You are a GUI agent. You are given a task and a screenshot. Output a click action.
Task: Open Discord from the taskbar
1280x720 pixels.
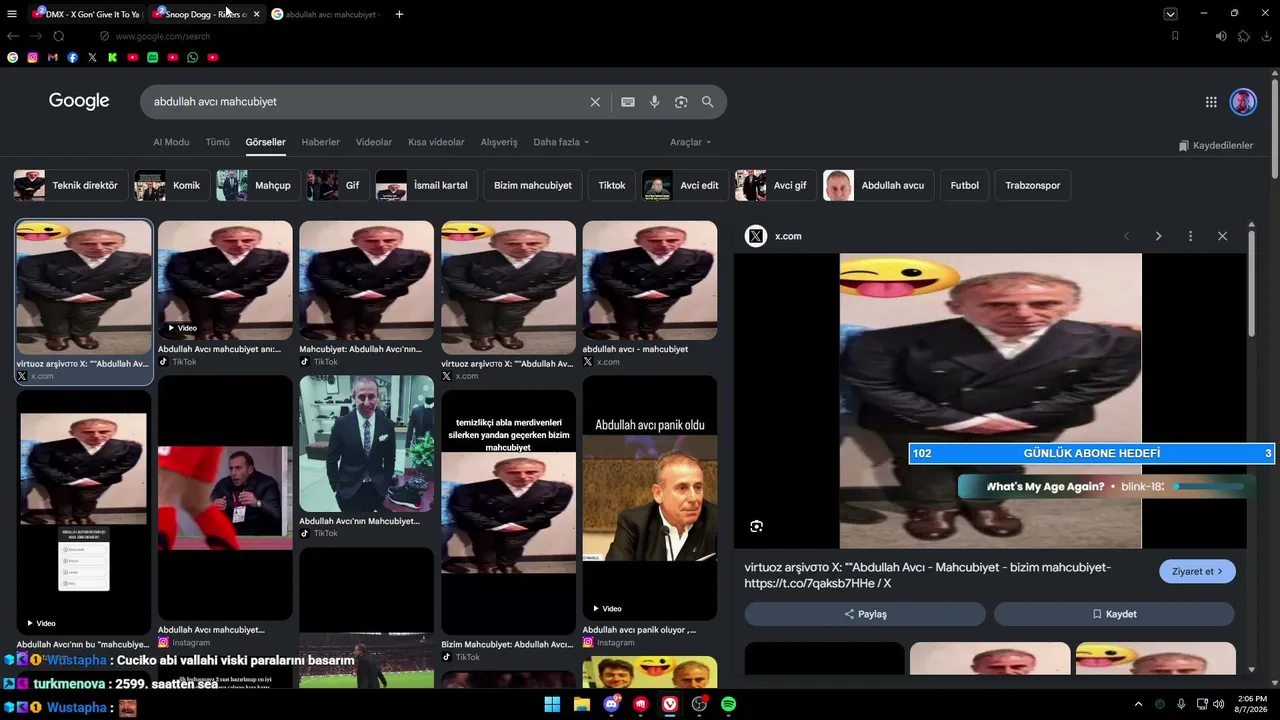point(611,704)
